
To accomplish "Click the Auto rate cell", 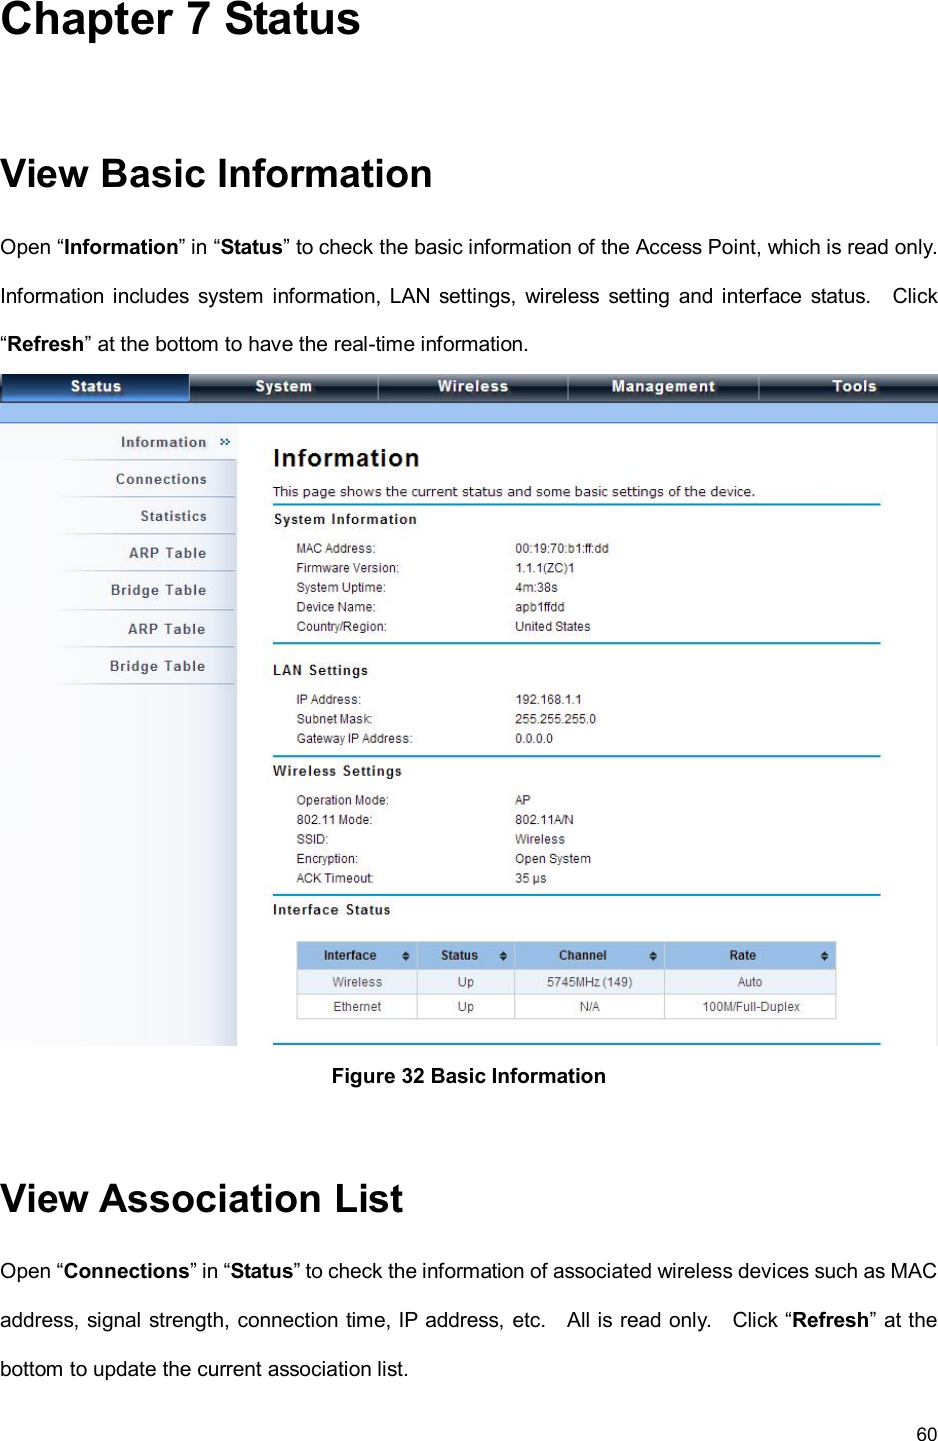I will tap(750, 982).
